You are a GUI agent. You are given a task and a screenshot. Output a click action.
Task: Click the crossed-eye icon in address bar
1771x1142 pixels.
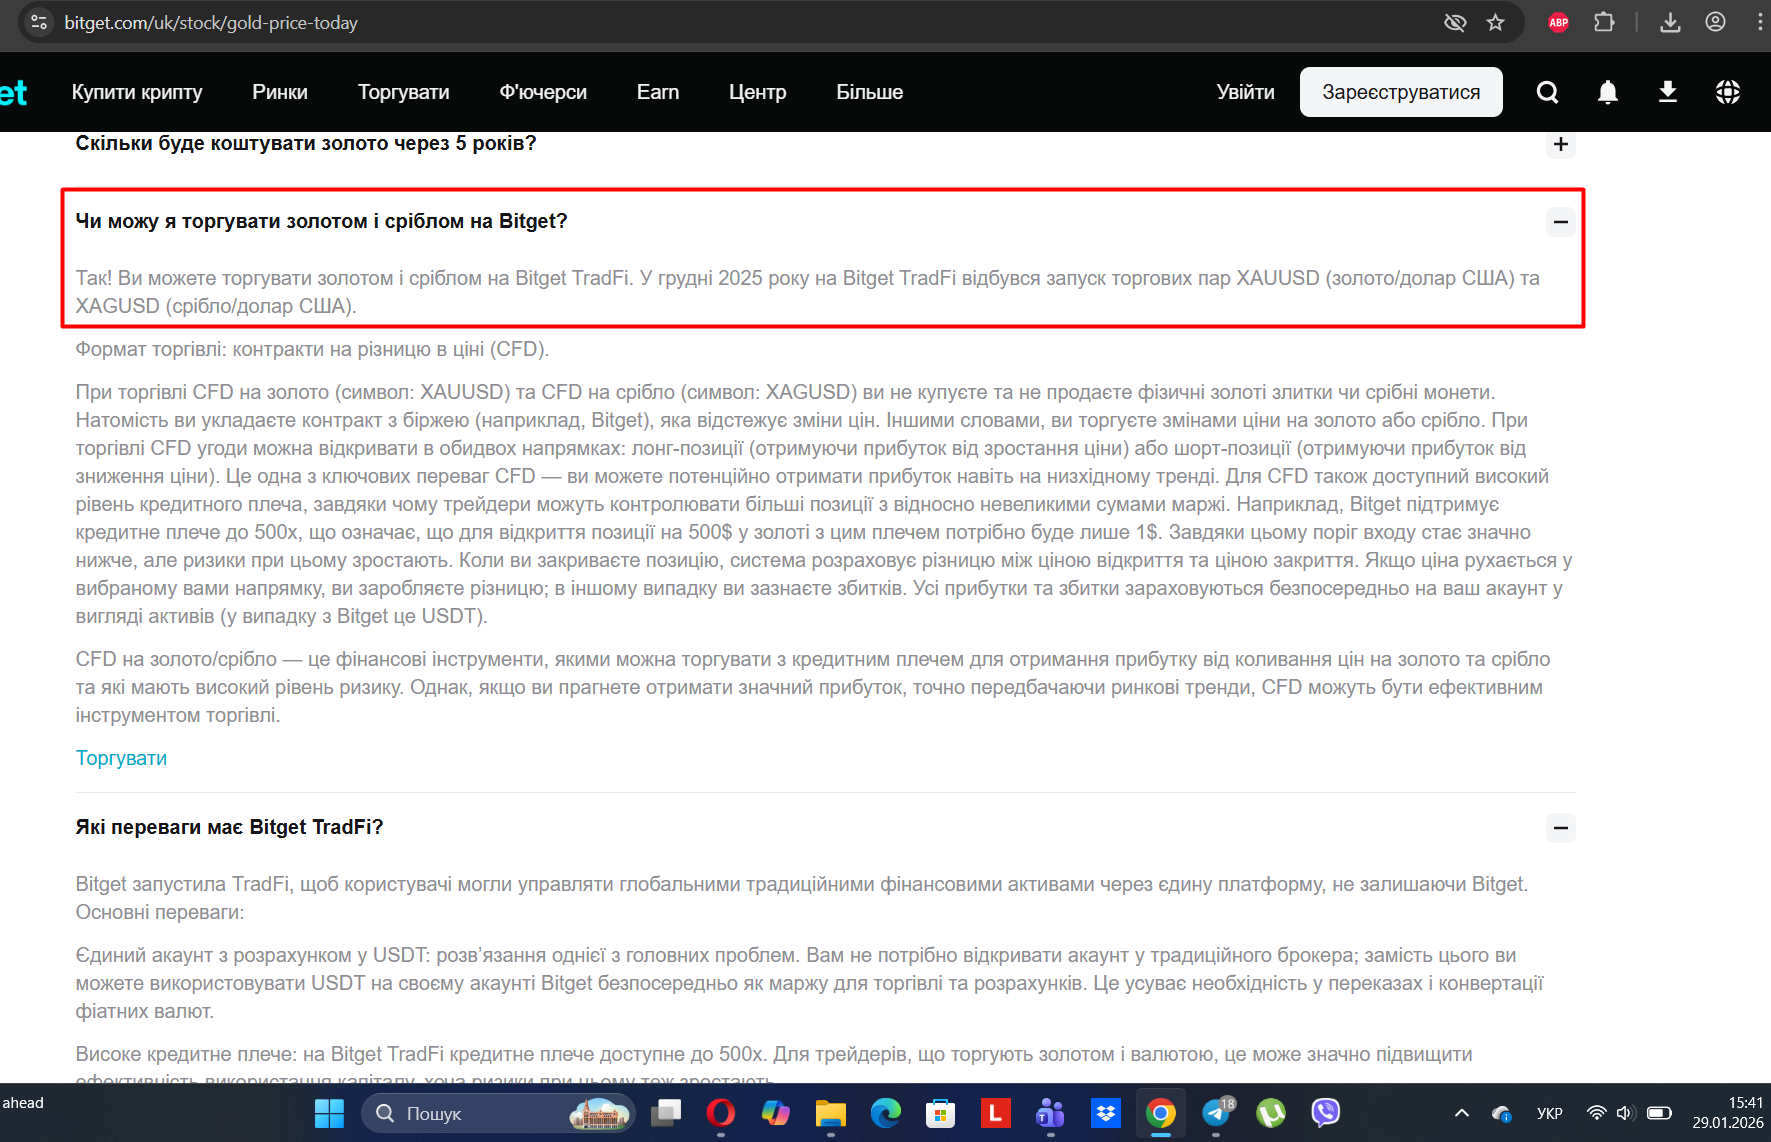[x=1455, y=22]
